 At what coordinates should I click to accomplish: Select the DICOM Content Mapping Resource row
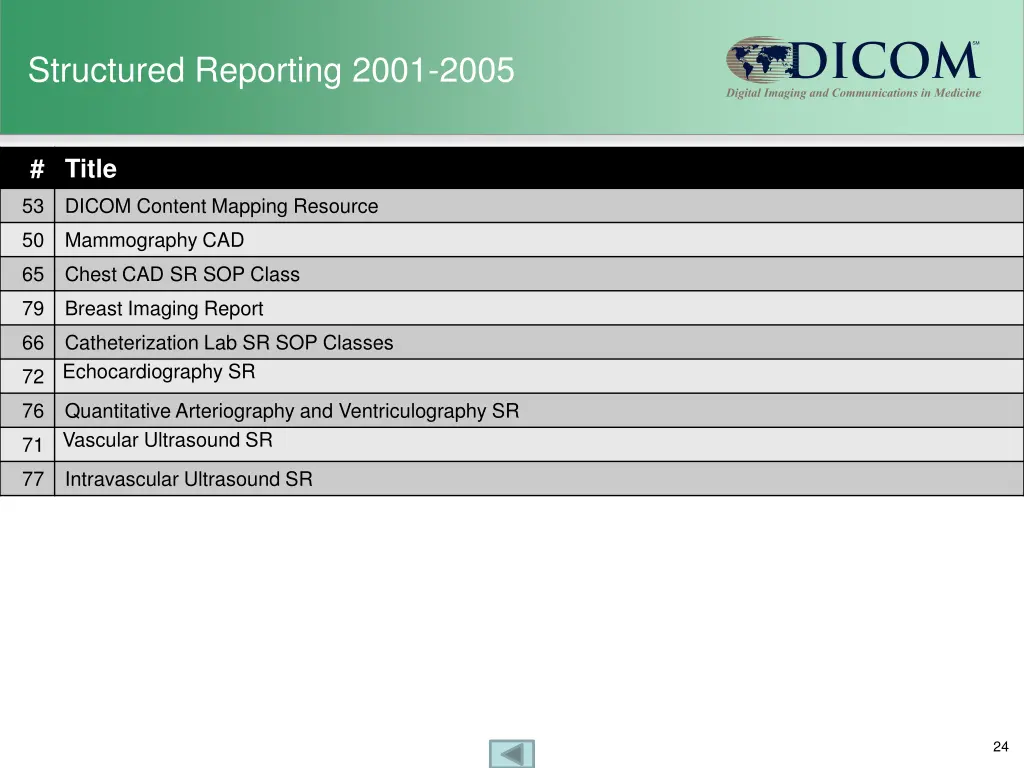coord(221,207)
